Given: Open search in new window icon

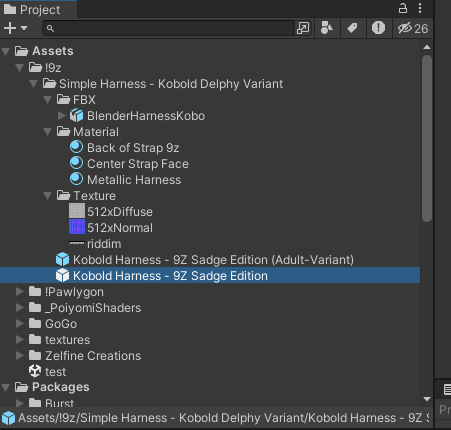Looking at the screenshot, I should pyautogui.click(x=303, y=28).
